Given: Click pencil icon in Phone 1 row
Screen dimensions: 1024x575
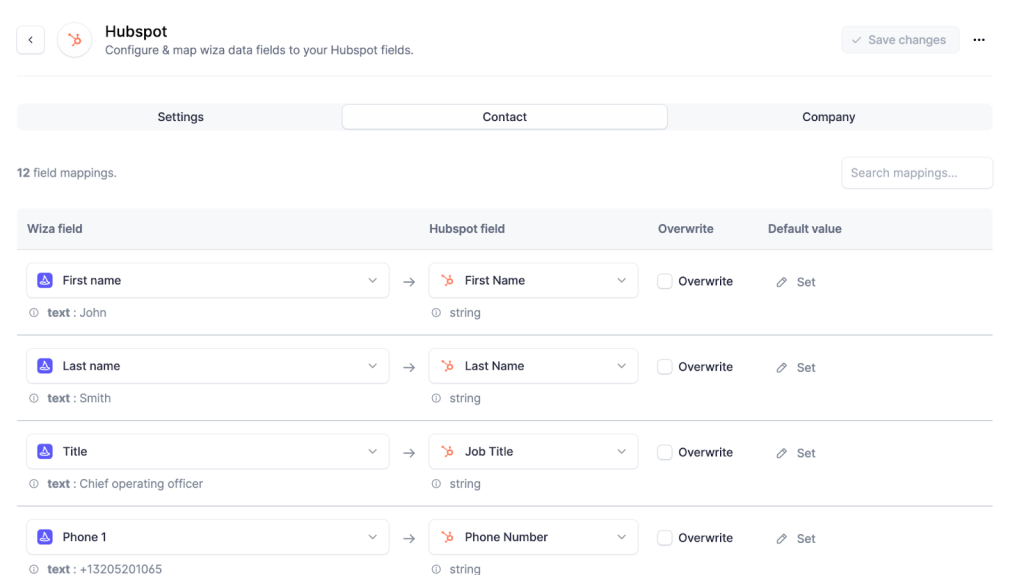Looking at the screenshot, I should click(782, 538).
